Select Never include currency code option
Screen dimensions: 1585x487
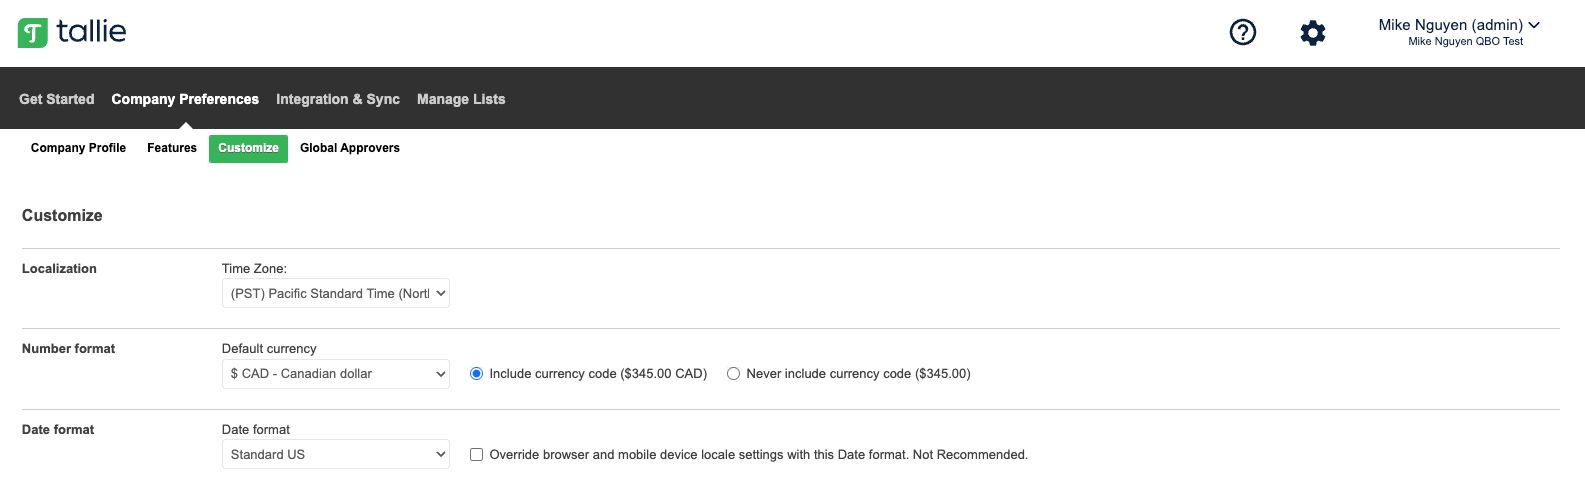point(734,374)
